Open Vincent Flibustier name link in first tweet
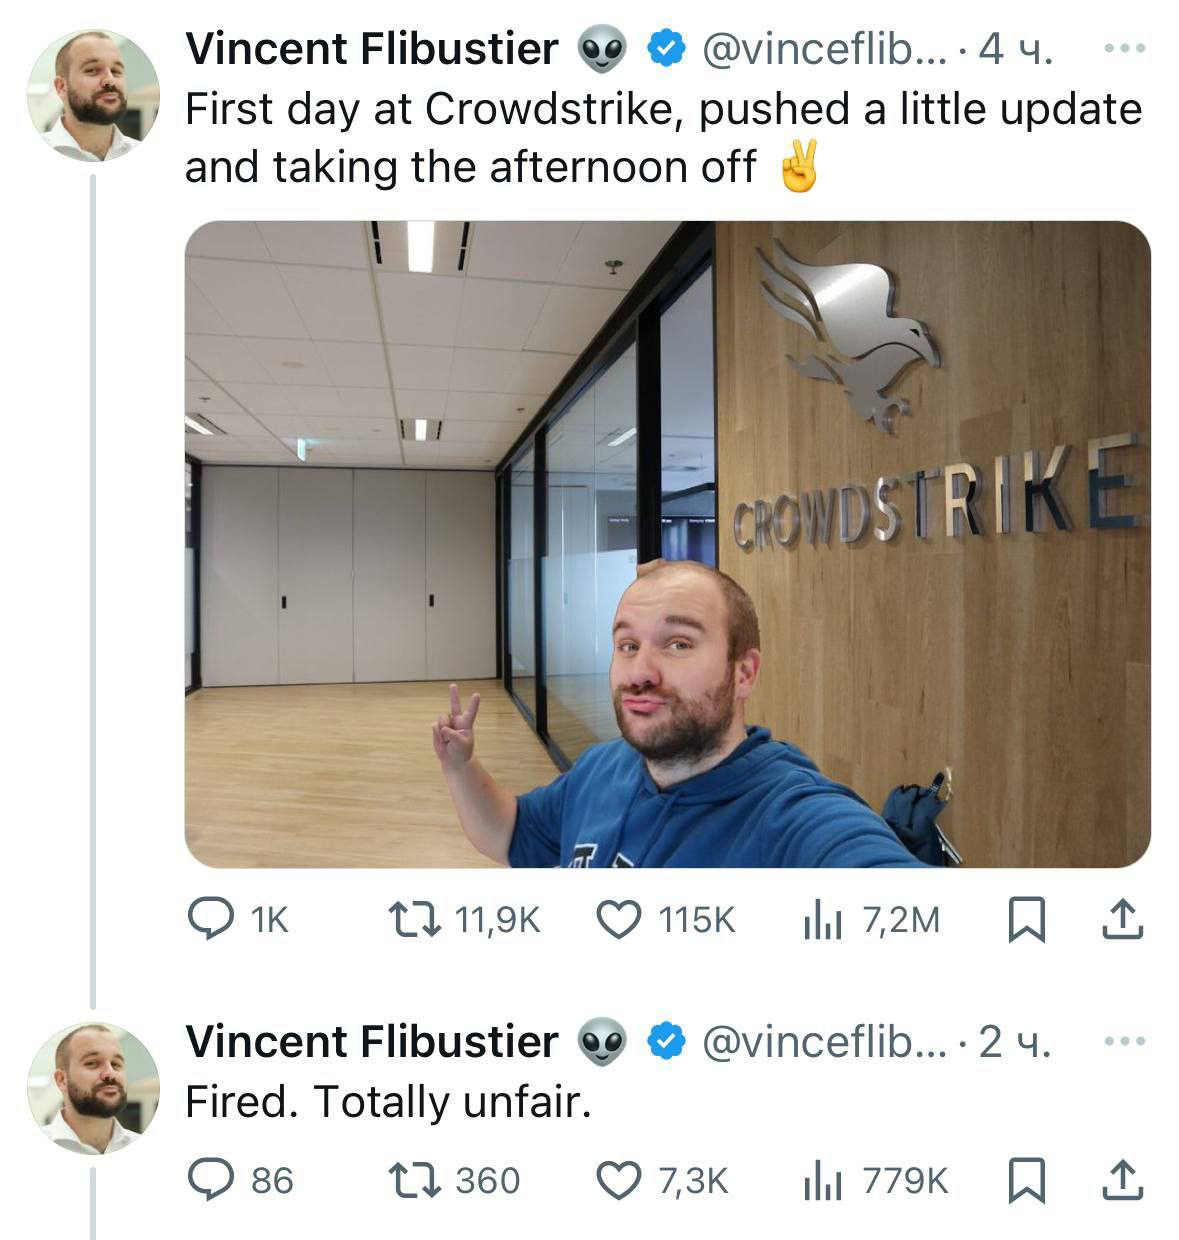Viewport: 1179px width, 1240px height. (x=372, y=49)
